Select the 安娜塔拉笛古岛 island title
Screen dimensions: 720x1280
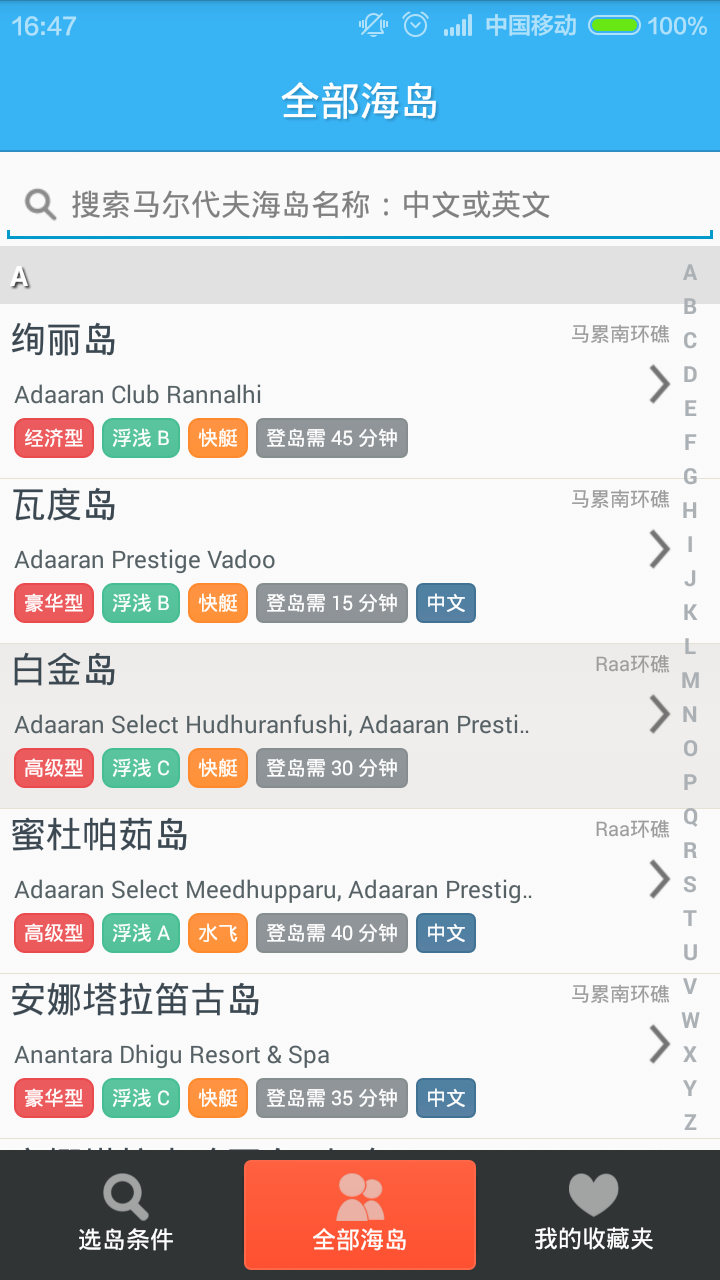pyautogui.click(x=136, y=1000)
